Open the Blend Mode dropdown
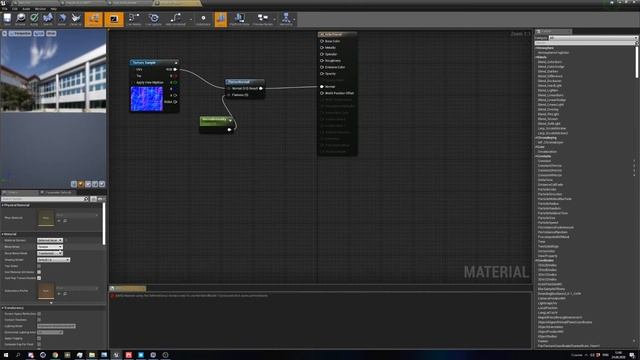640x360 pixels. click(x=50, y=247)
